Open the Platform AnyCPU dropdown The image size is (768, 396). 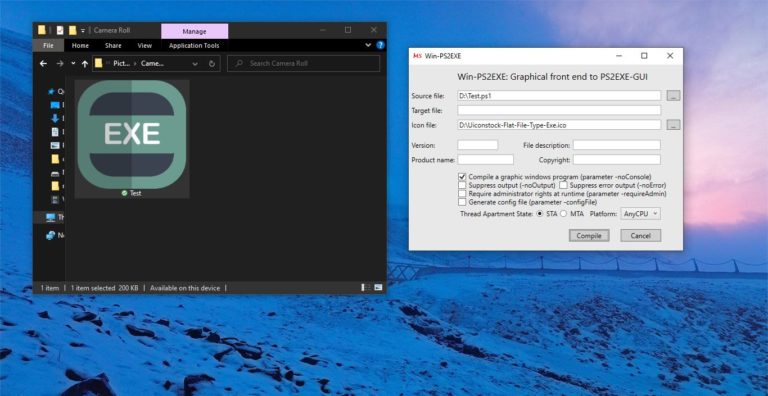coord(641,214)
